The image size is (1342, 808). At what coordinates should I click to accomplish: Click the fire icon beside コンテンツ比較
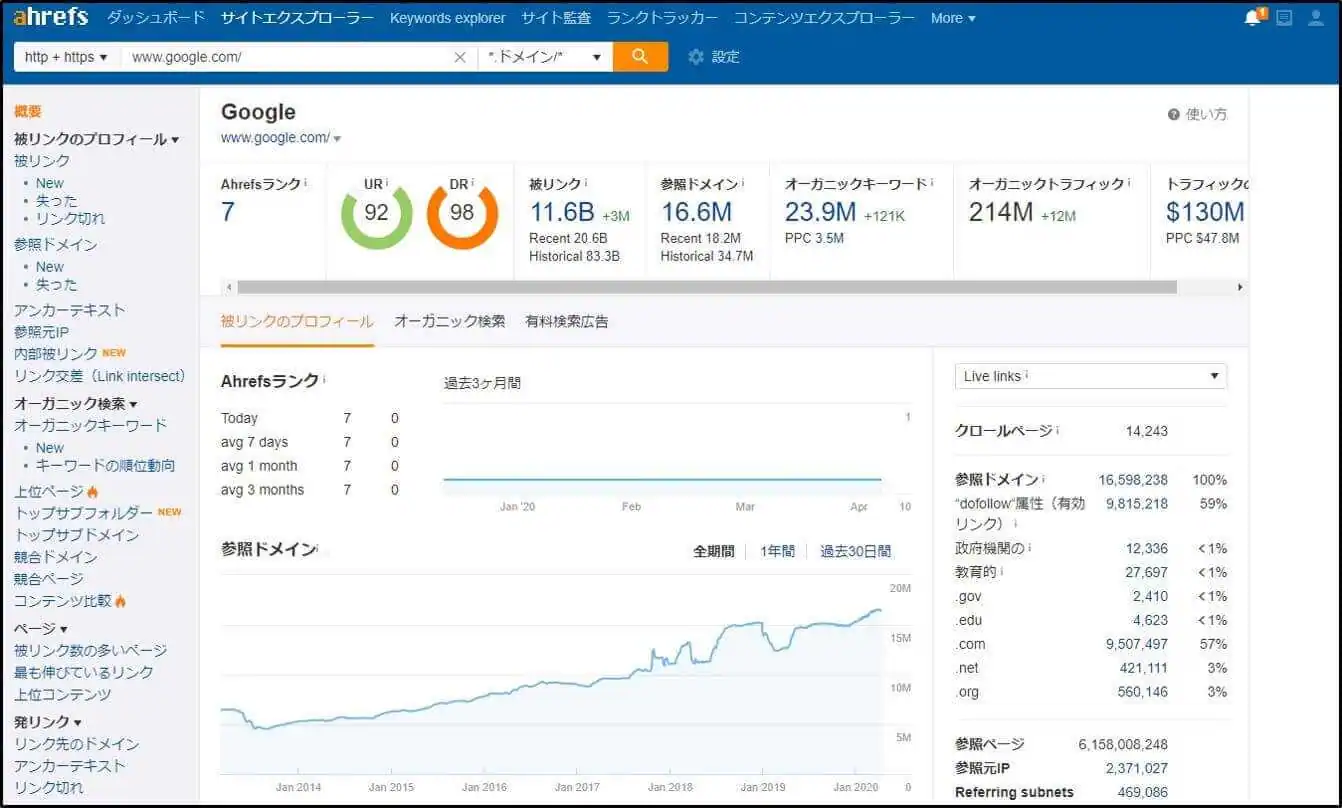[x=120, y=601]
